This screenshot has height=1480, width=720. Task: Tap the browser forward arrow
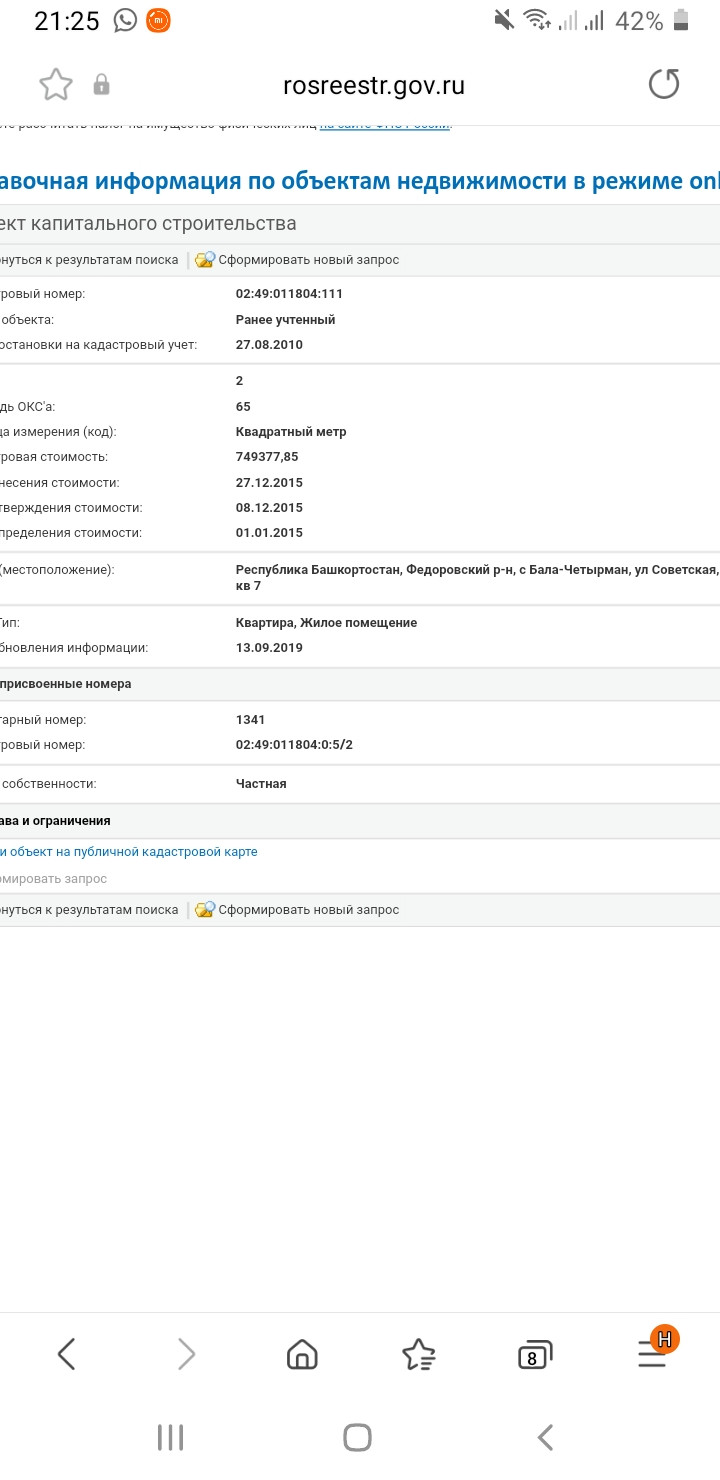click(186, 1354)
